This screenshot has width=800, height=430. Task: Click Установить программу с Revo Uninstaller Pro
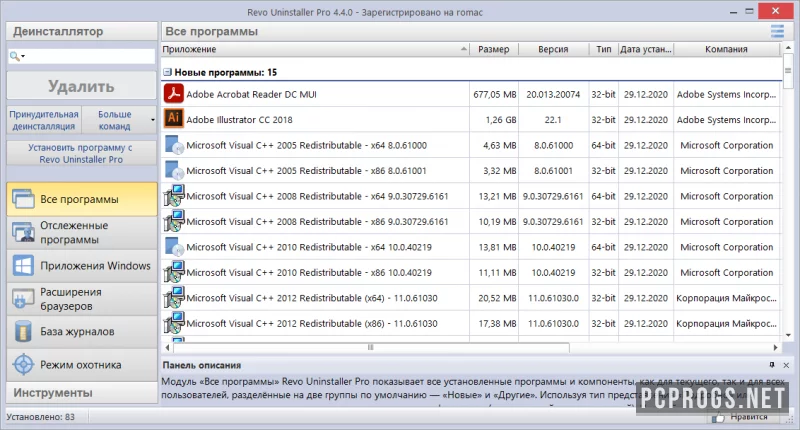pyautogui.click(x=82, y=153)
